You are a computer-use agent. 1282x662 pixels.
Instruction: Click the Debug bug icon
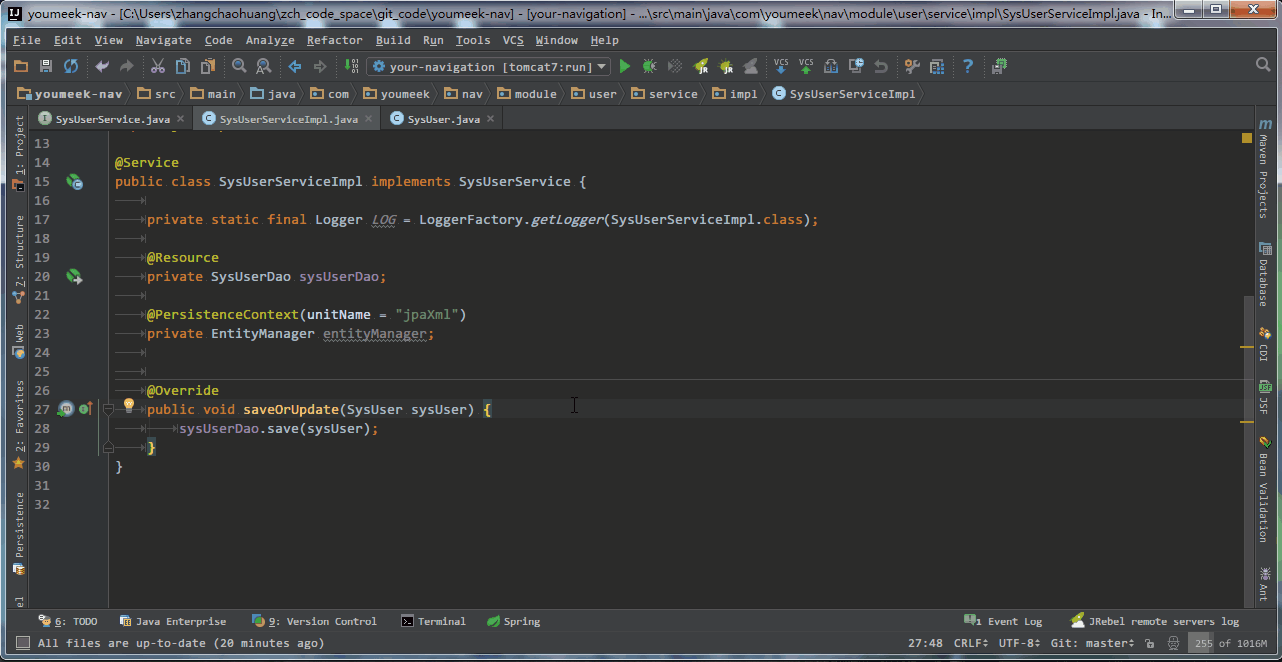click(x=649, y=67)
